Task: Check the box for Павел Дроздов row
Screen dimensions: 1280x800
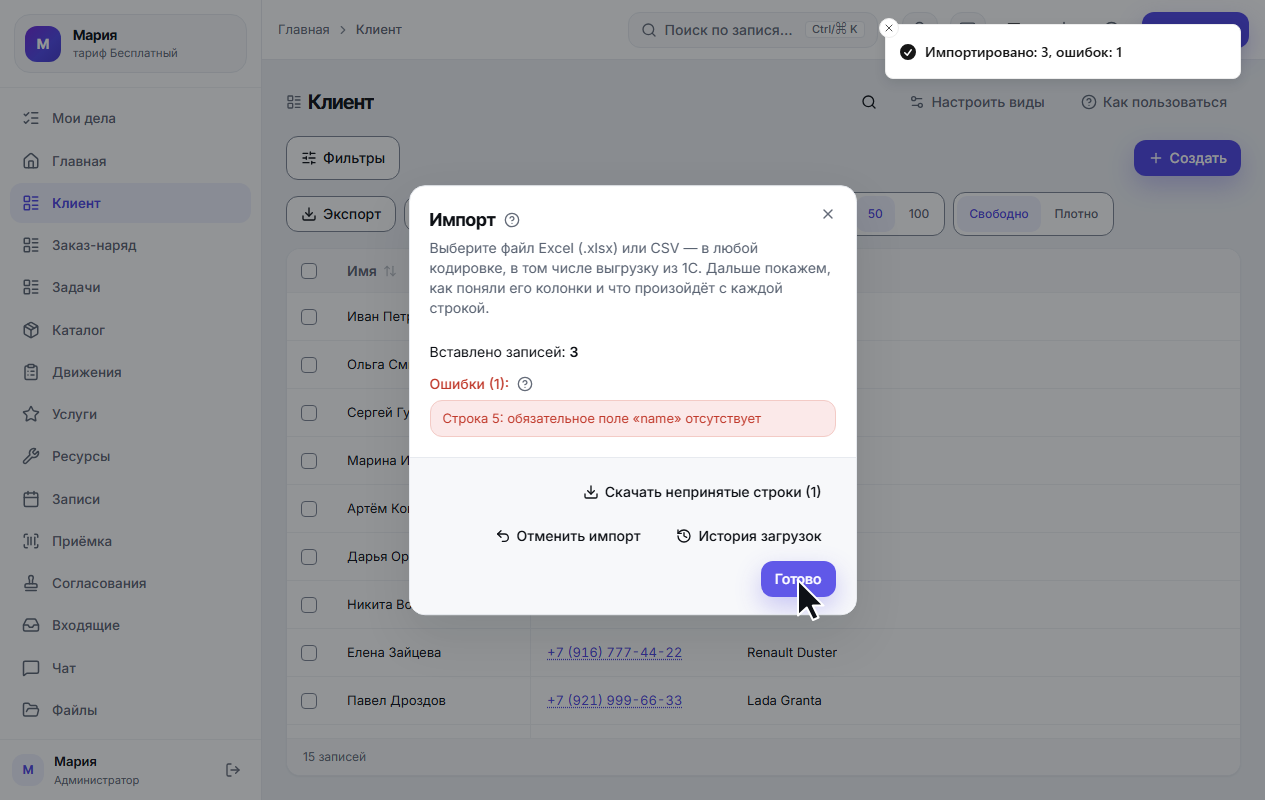Action: (309, 700)
